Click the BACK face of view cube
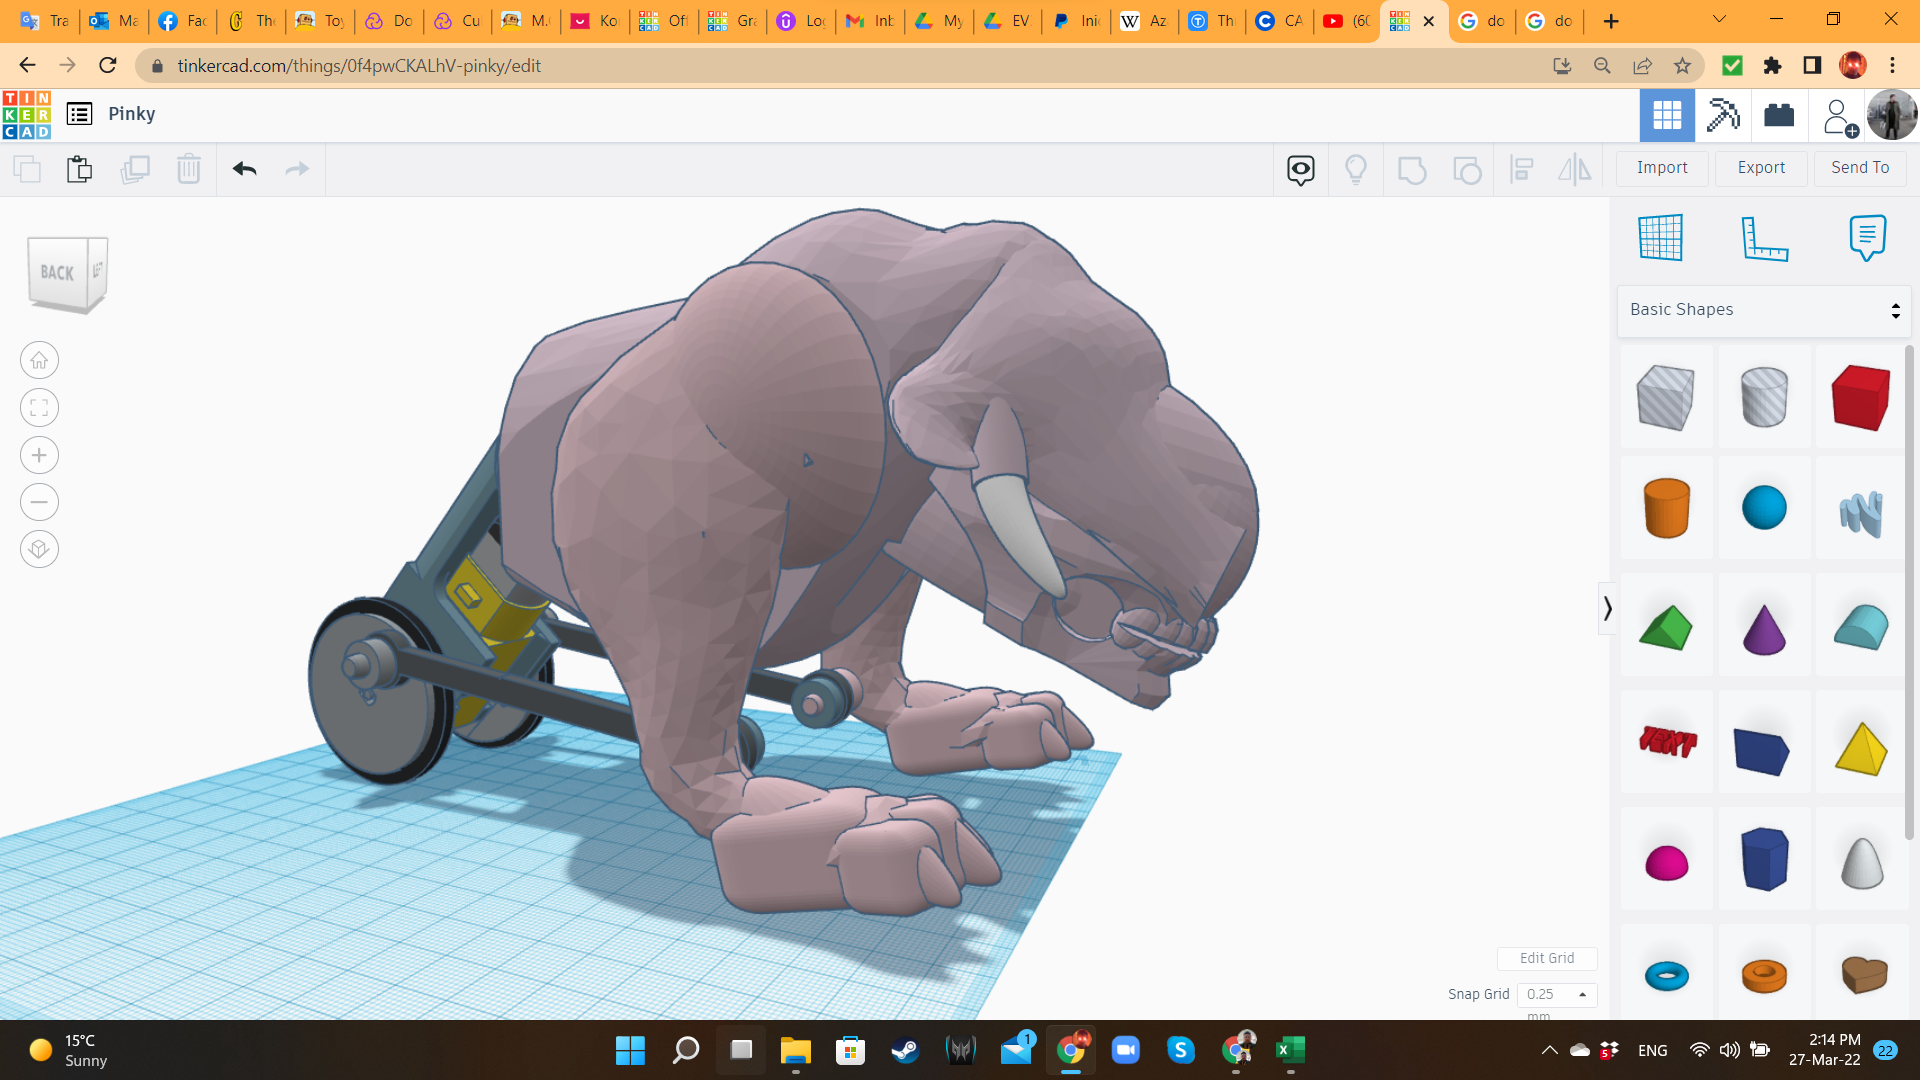The height and width of the screenshot is (1080, 1920). click(x=58, y=273)
